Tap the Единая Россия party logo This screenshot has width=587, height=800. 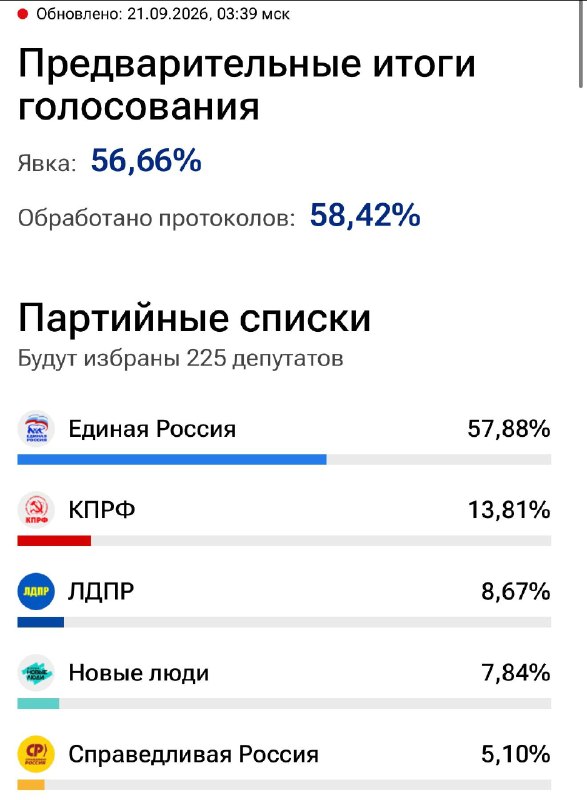[x=36, y=429]
